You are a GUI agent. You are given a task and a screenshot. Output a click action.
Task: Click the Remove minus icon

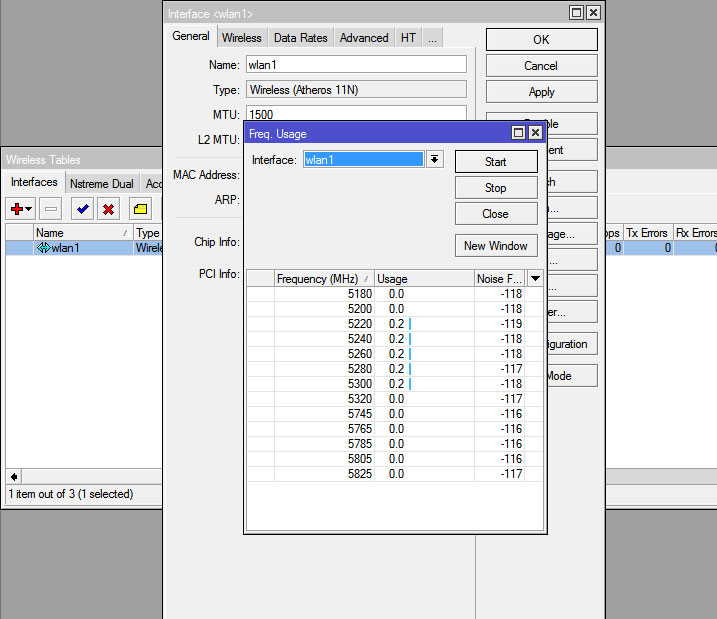51,209
